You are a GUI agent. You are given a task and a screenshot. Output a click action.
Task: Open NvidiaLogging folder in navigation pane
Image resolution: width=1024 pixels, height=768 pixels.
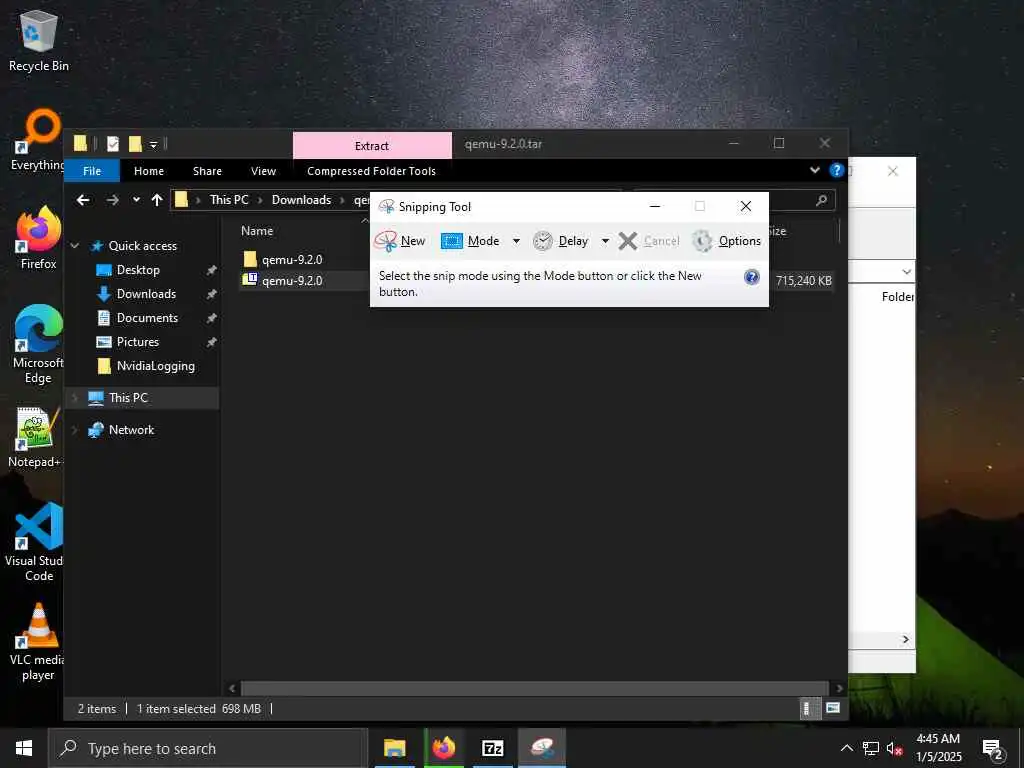click(155, 366)
